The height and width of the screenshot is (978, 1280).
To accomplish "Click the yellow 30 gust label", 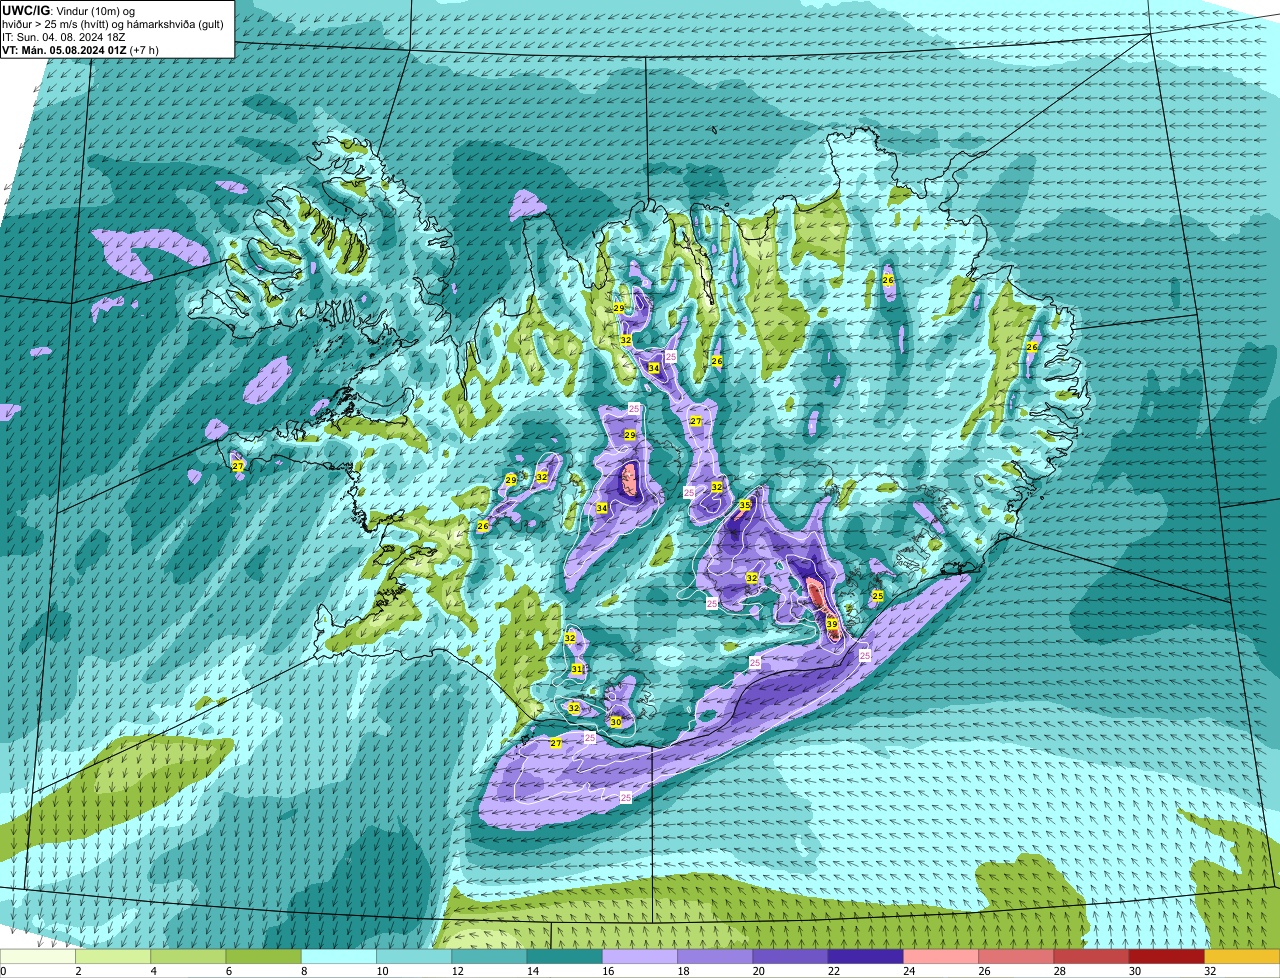I will pos(616,722).
